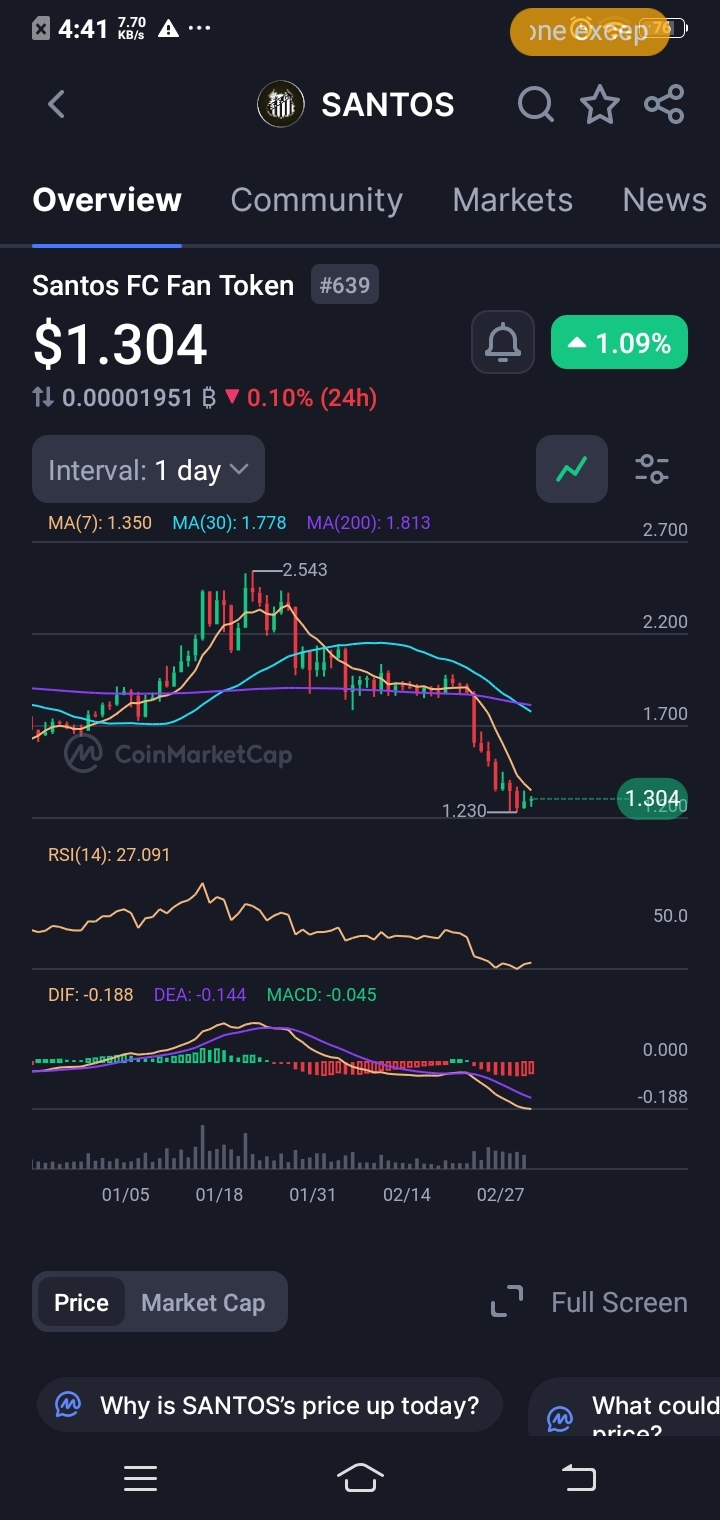Screen dimensions: 720x1520
Task: Tap the DEA: -0.144 label
Action: tap(200, 995)
